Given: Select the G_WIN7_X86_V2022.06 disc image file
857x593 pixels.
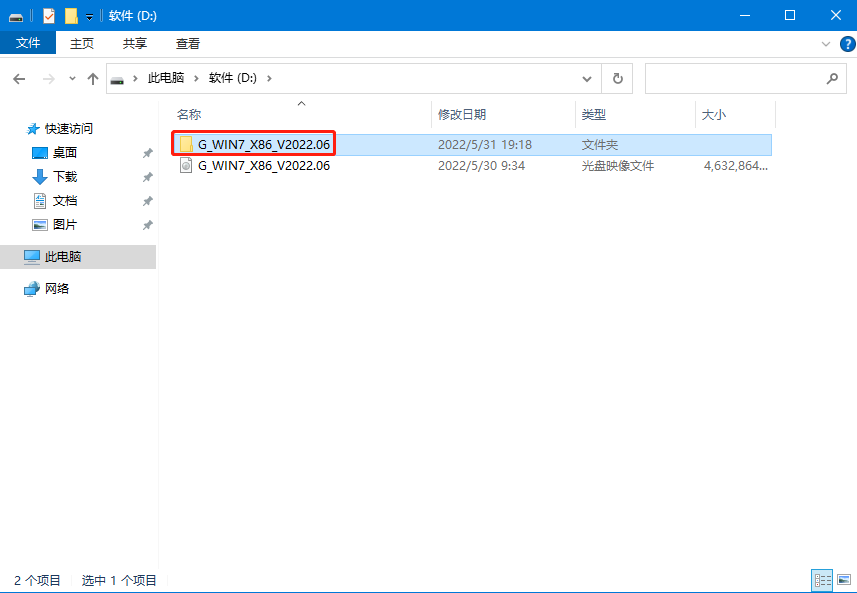Looking at the screenshot, I should (255, 166).
